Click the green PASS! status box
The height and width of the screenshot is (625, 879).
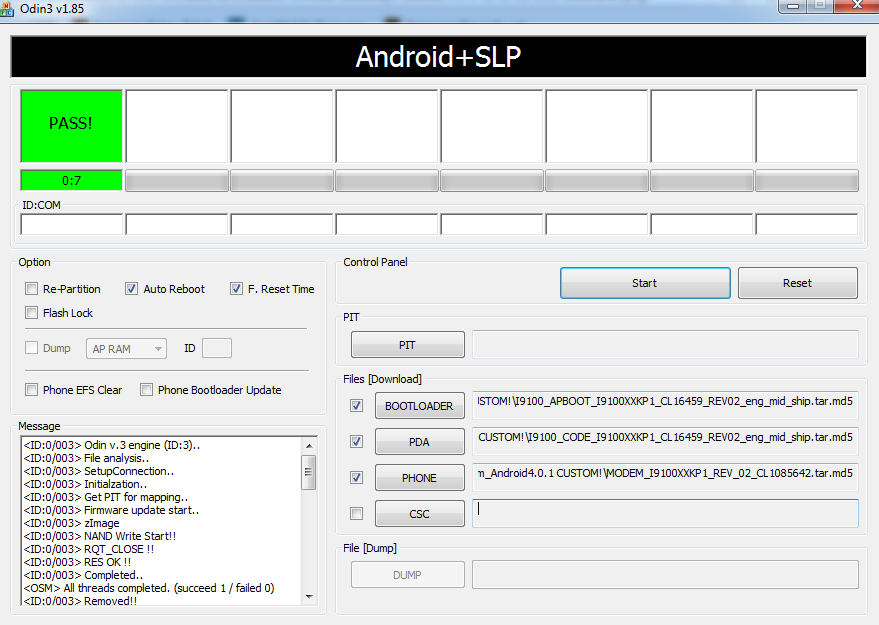click(71, 126)
